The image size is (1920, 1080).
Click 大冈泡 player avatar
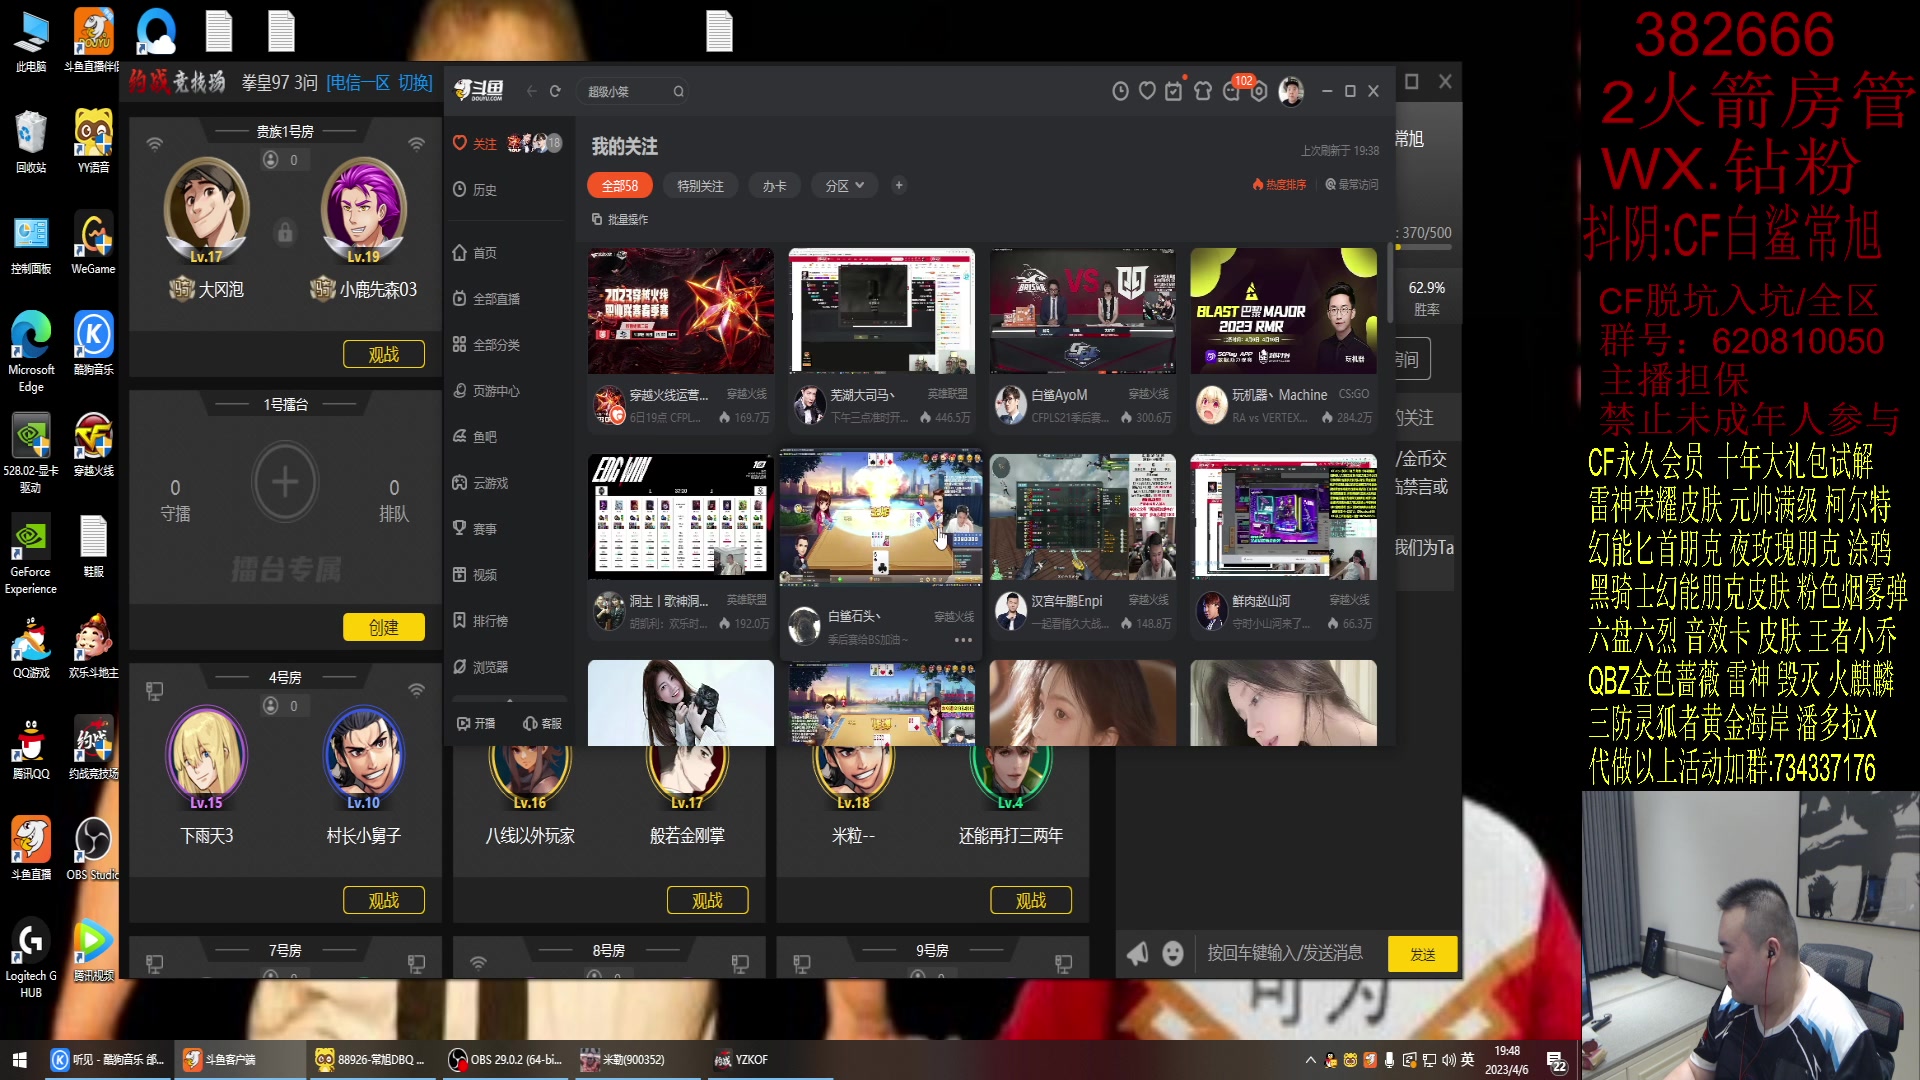tap(206, 209)
